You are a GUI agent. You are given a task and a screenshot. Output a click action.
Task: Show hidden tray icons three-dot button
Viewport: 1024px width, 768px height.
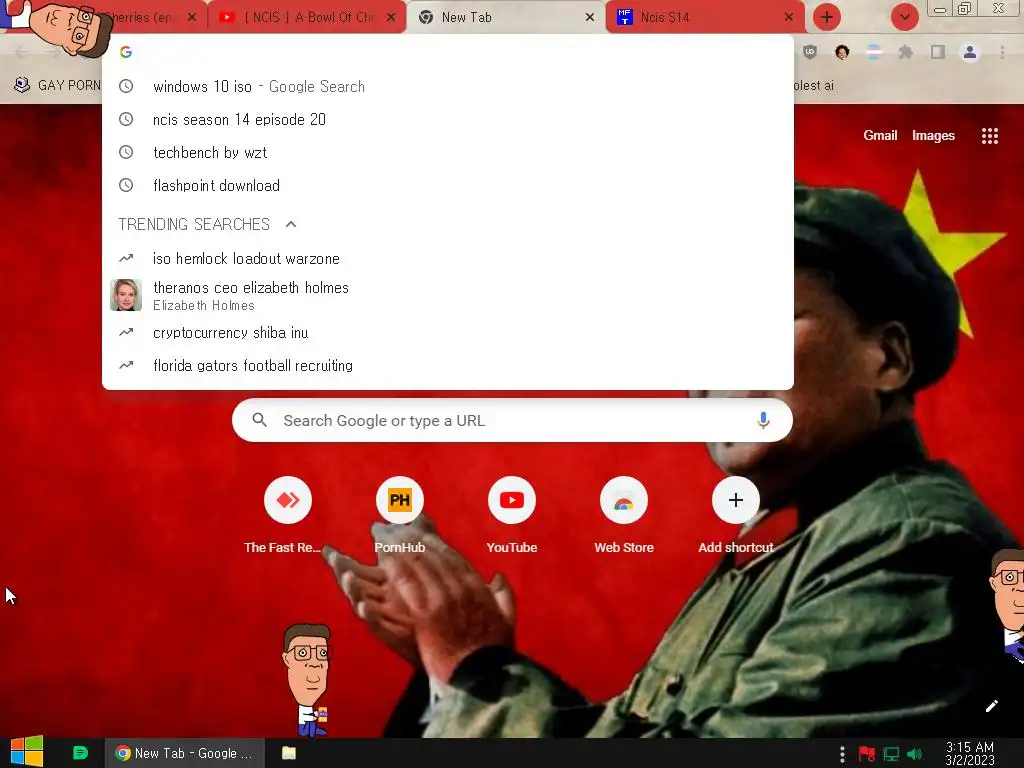(x=842, y=754)
